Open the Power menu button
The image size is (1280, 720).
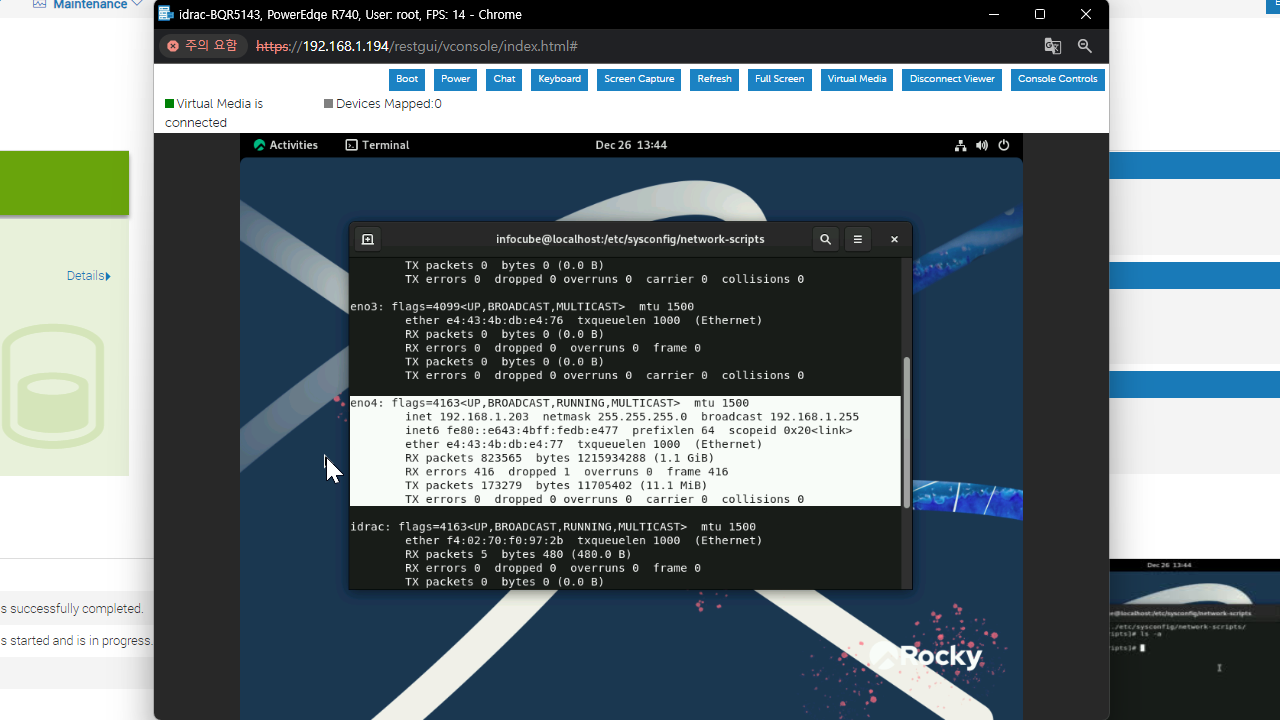tap(456, 80)
